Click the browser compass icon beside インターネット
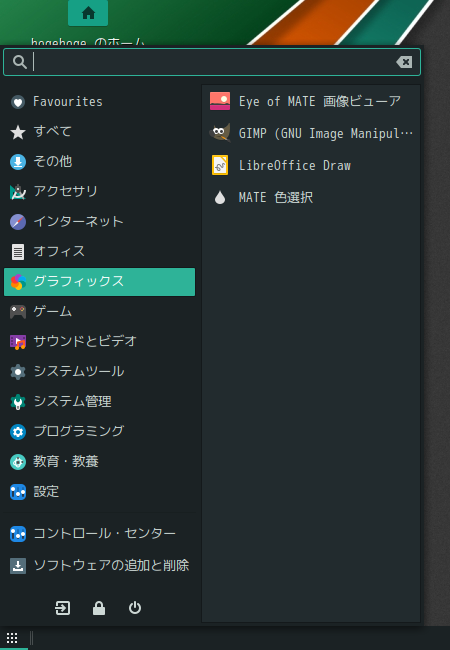The image size is (450, 650). coord(18,222)
